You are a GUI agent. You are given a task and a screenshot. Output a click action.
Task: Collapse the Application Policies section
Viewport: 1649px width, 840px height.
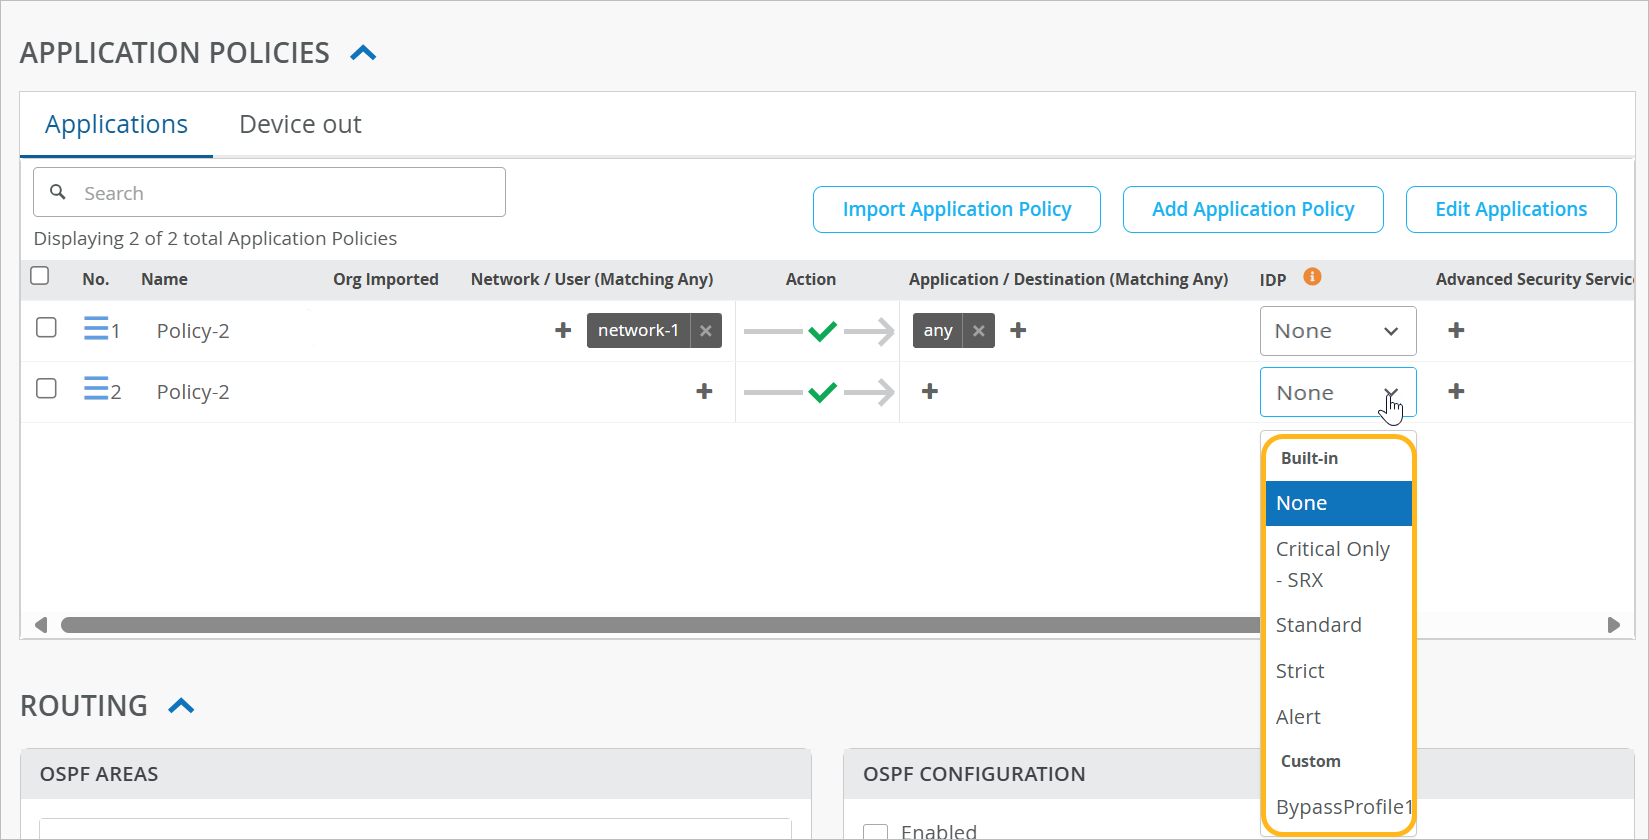tap(363, 53)
